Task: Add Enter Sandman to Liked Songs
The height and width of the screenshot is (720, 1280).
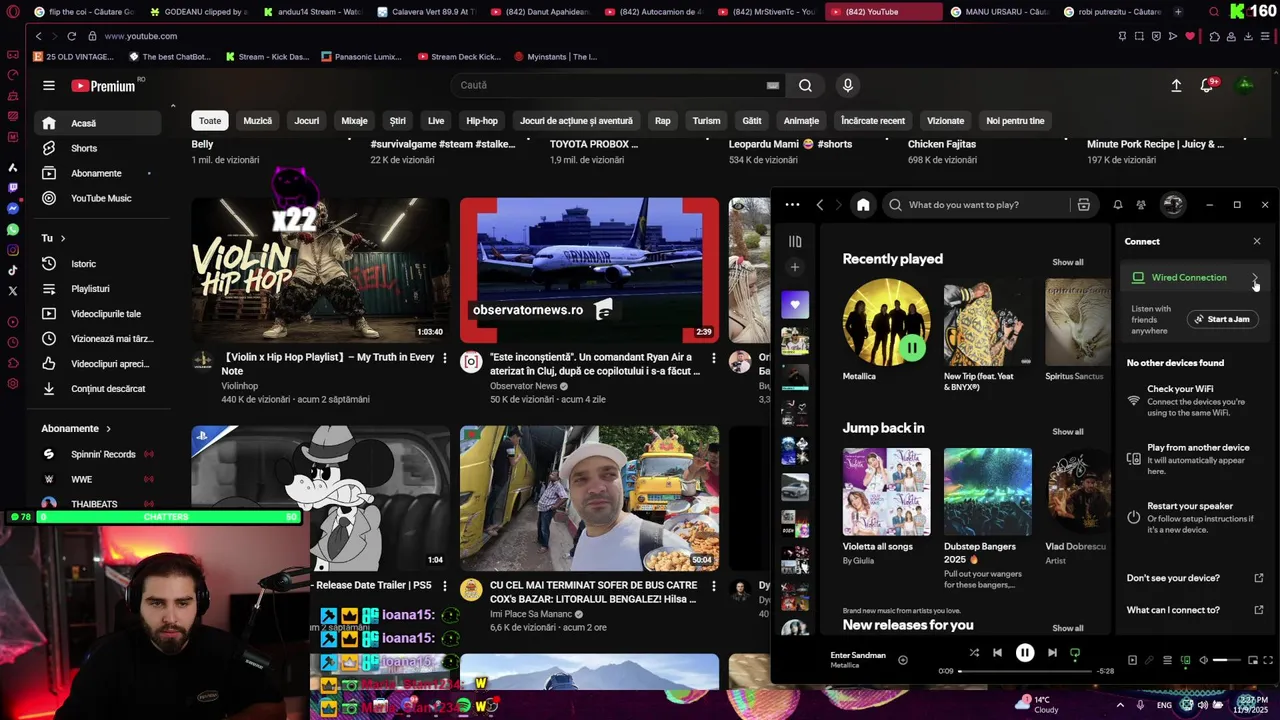Action: (903, 660)
